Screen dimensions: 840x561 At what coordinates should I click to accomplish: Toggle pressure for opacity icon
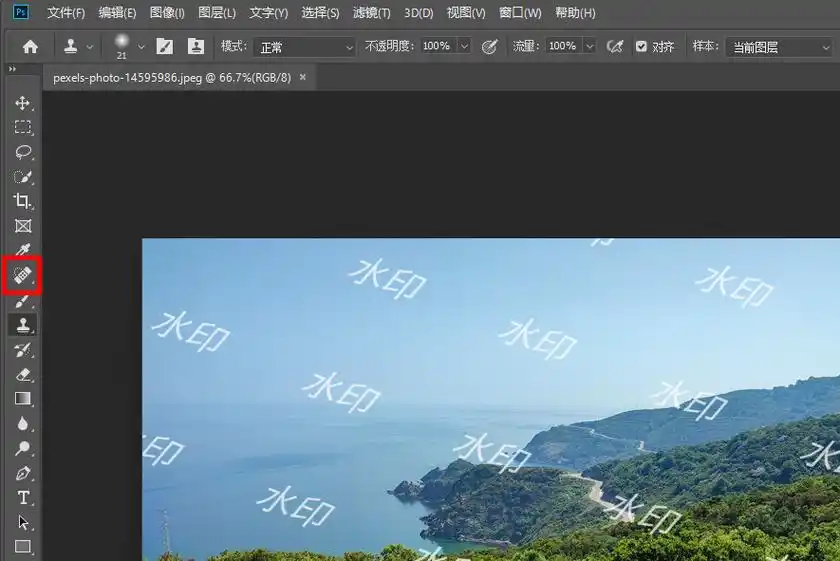coord(489,47)
